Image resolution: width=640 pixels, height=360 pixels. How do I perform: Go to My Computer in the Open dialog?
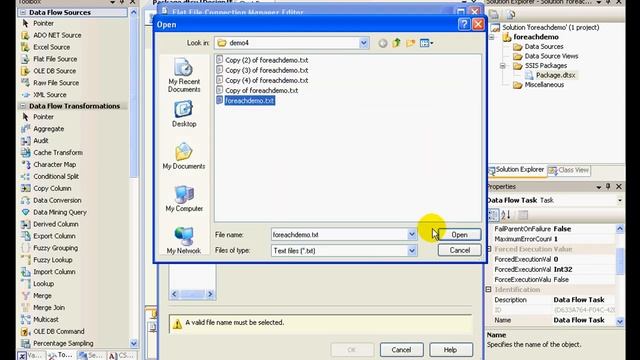click(184, 198)
